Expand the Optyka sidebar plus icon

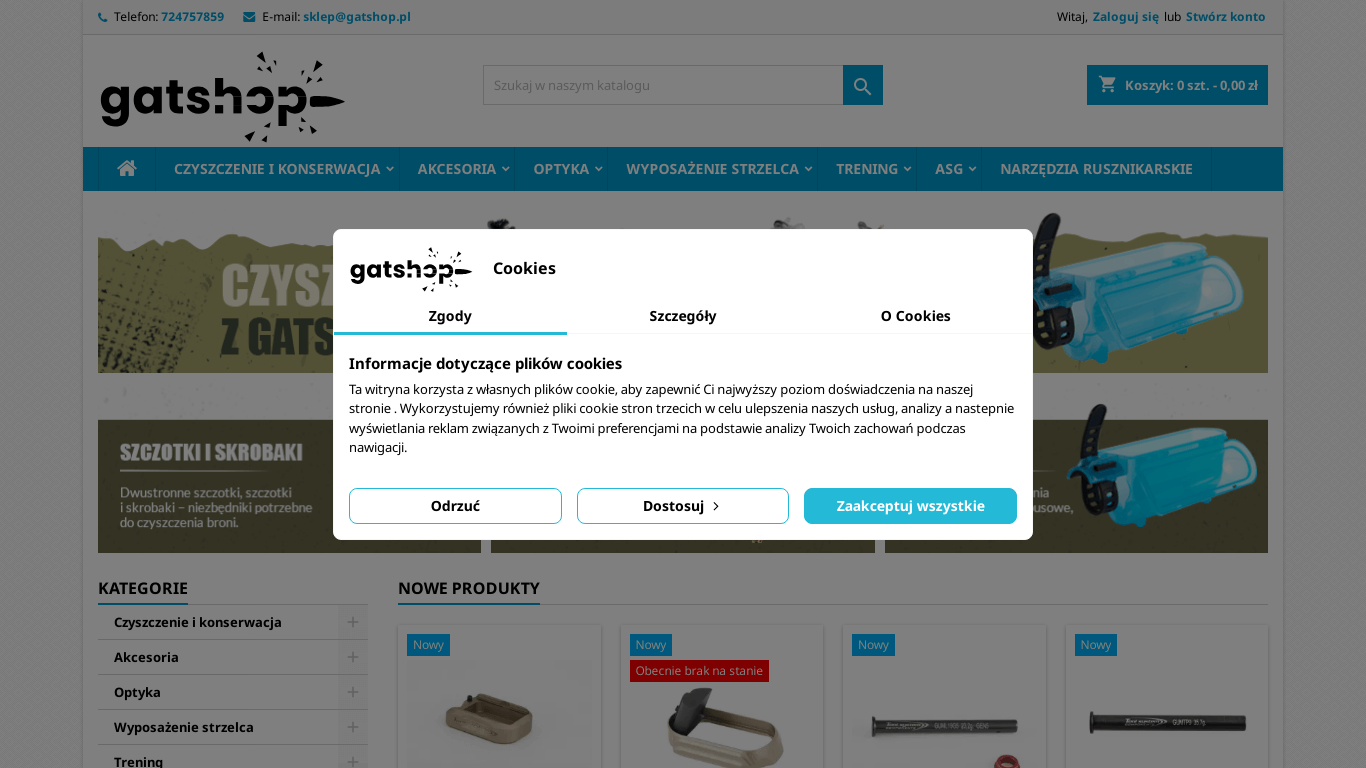tap(352, 692)
